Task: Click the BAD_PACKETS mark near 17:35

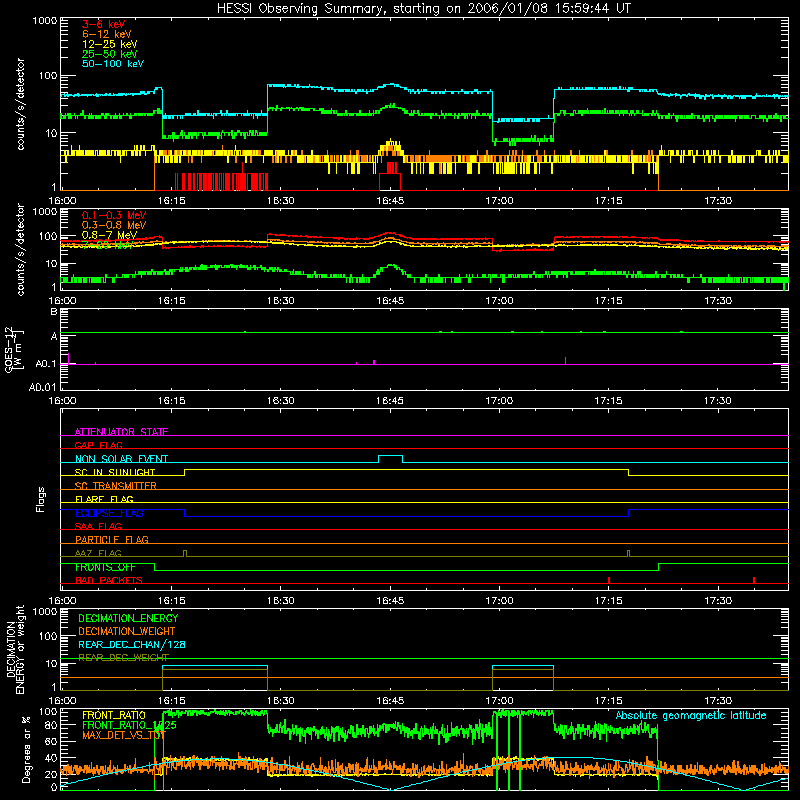Action: click(754, 580)
